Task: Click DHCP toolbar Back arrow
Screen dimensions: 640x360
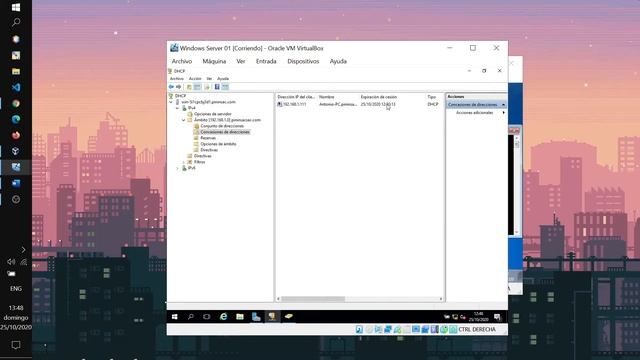Action: click(171, 87)
